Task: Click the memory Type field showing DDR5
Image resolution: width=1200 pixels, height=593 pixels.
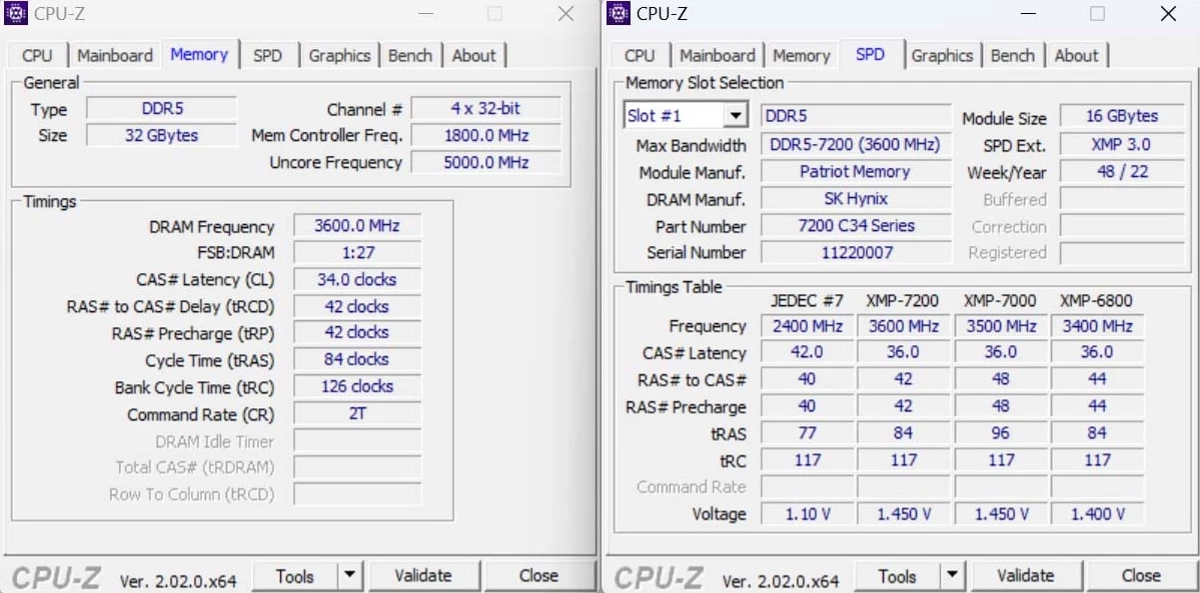Action: point(162,109)
